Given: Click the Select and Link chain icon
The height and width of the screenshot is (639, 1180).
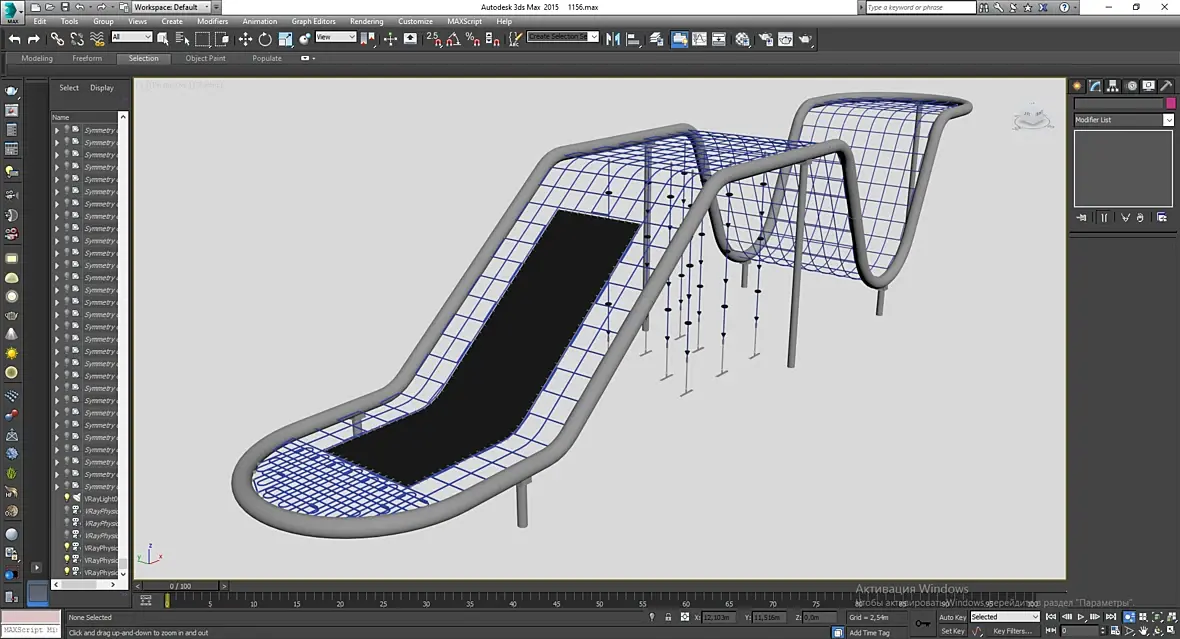Looking at the screenshot, I should click(x=57, y=39).
